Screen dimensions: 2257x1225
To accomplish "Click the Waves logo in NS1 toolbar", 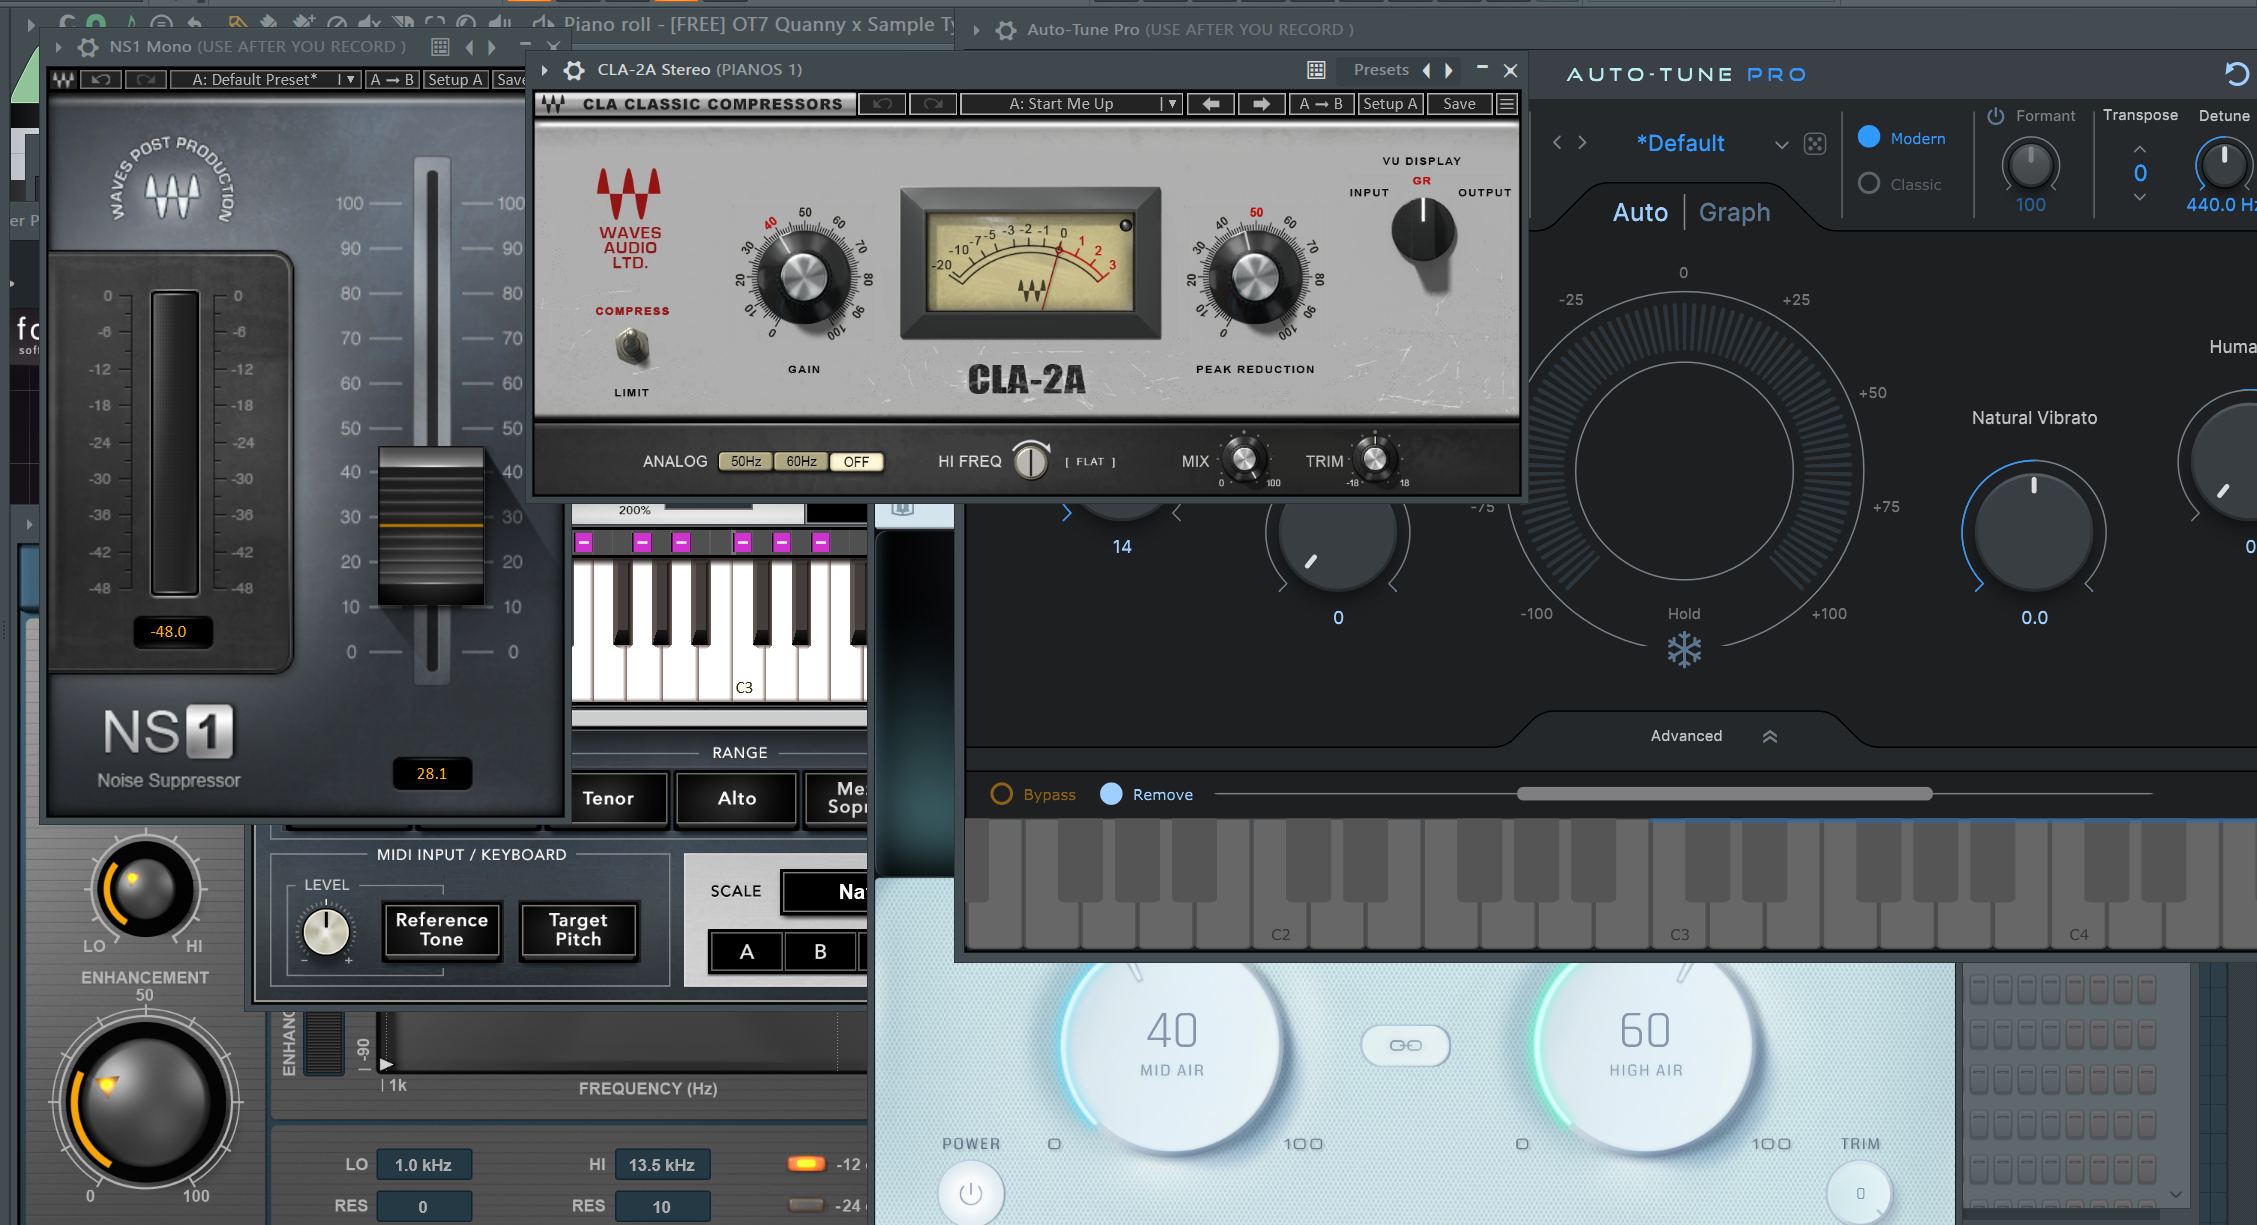I will pos(64,80).
